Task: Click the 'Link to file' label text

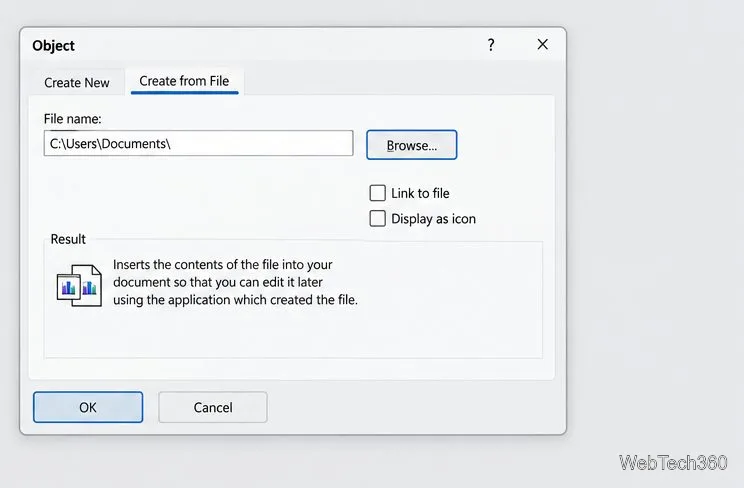Action: [420, 193]
